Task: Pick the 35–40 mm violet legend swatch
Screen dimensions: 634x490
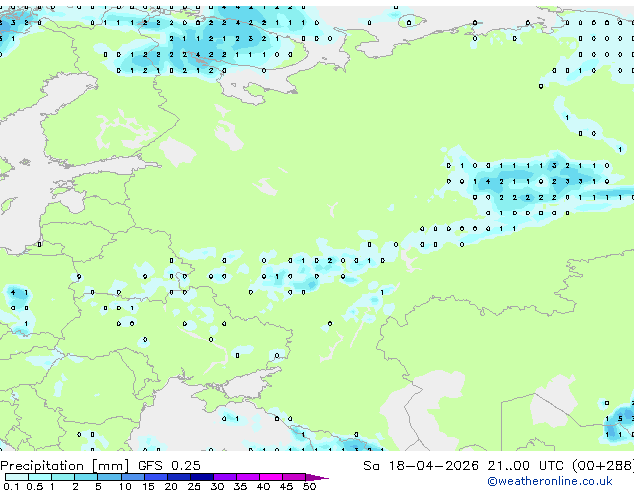Action: click(x=248, y=477)
